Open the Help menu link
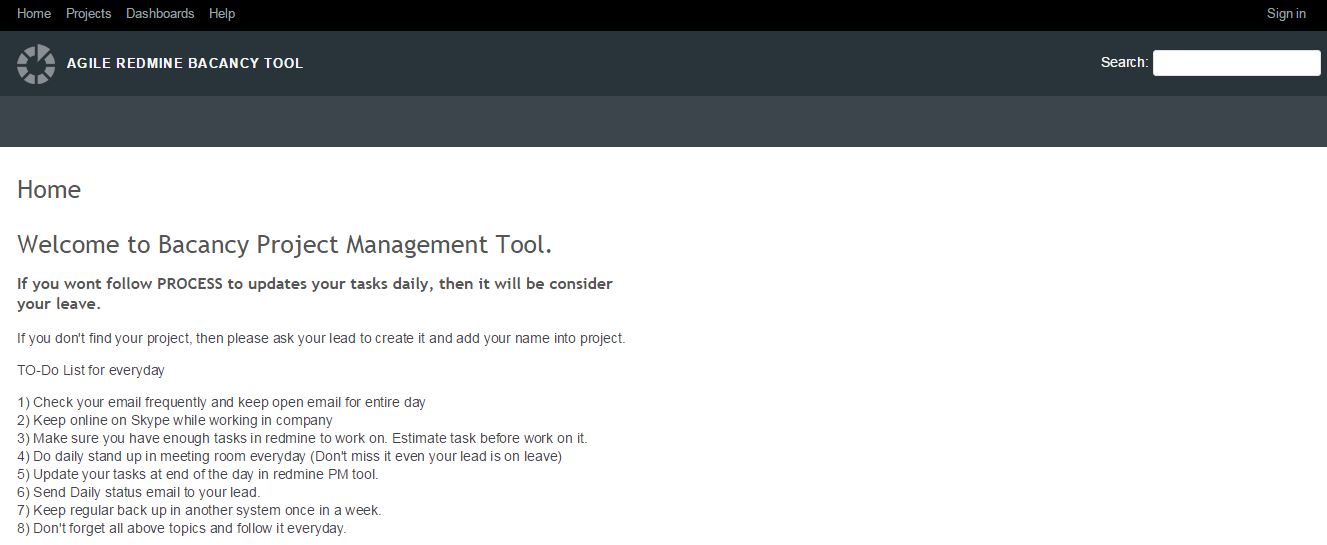This screenshot has height=545, width=1327. click(x=222, y=13)
